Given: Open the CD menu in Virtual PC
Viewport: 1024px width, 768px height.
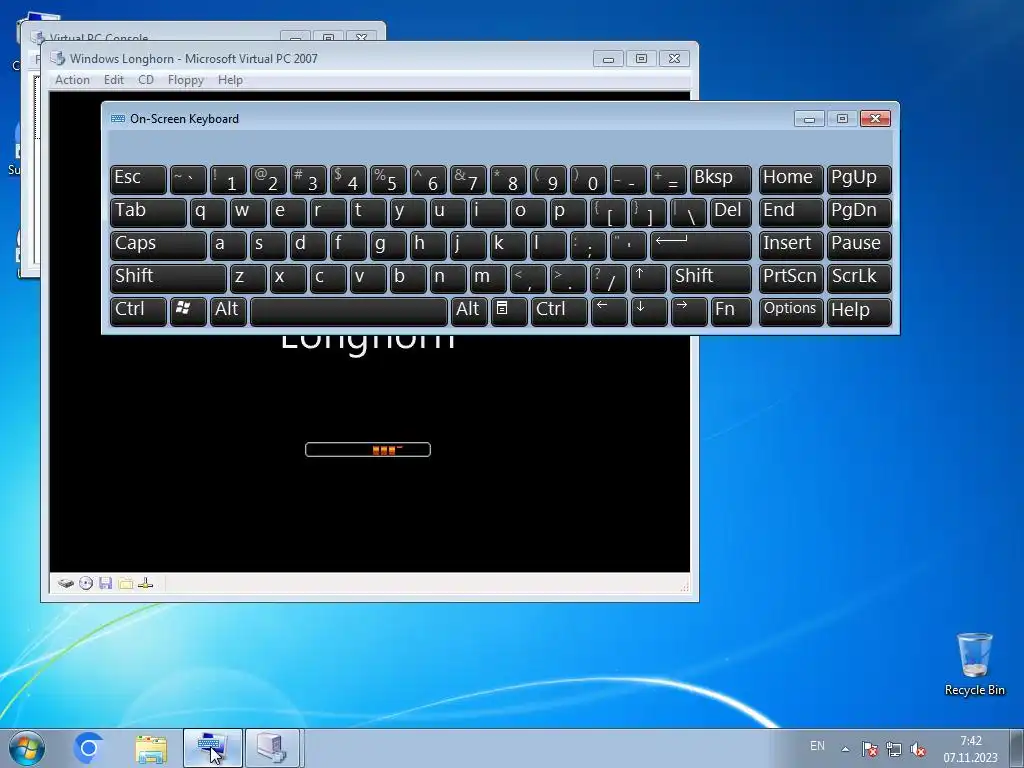Looking at the screenshot, I should 146,80.
